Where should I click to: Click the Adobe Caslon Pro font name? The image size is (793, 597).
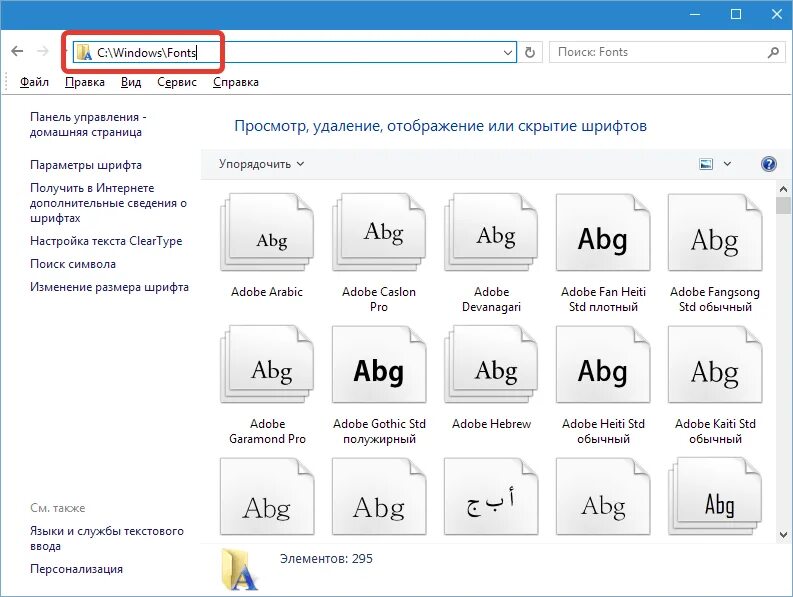tap(379, 299)
